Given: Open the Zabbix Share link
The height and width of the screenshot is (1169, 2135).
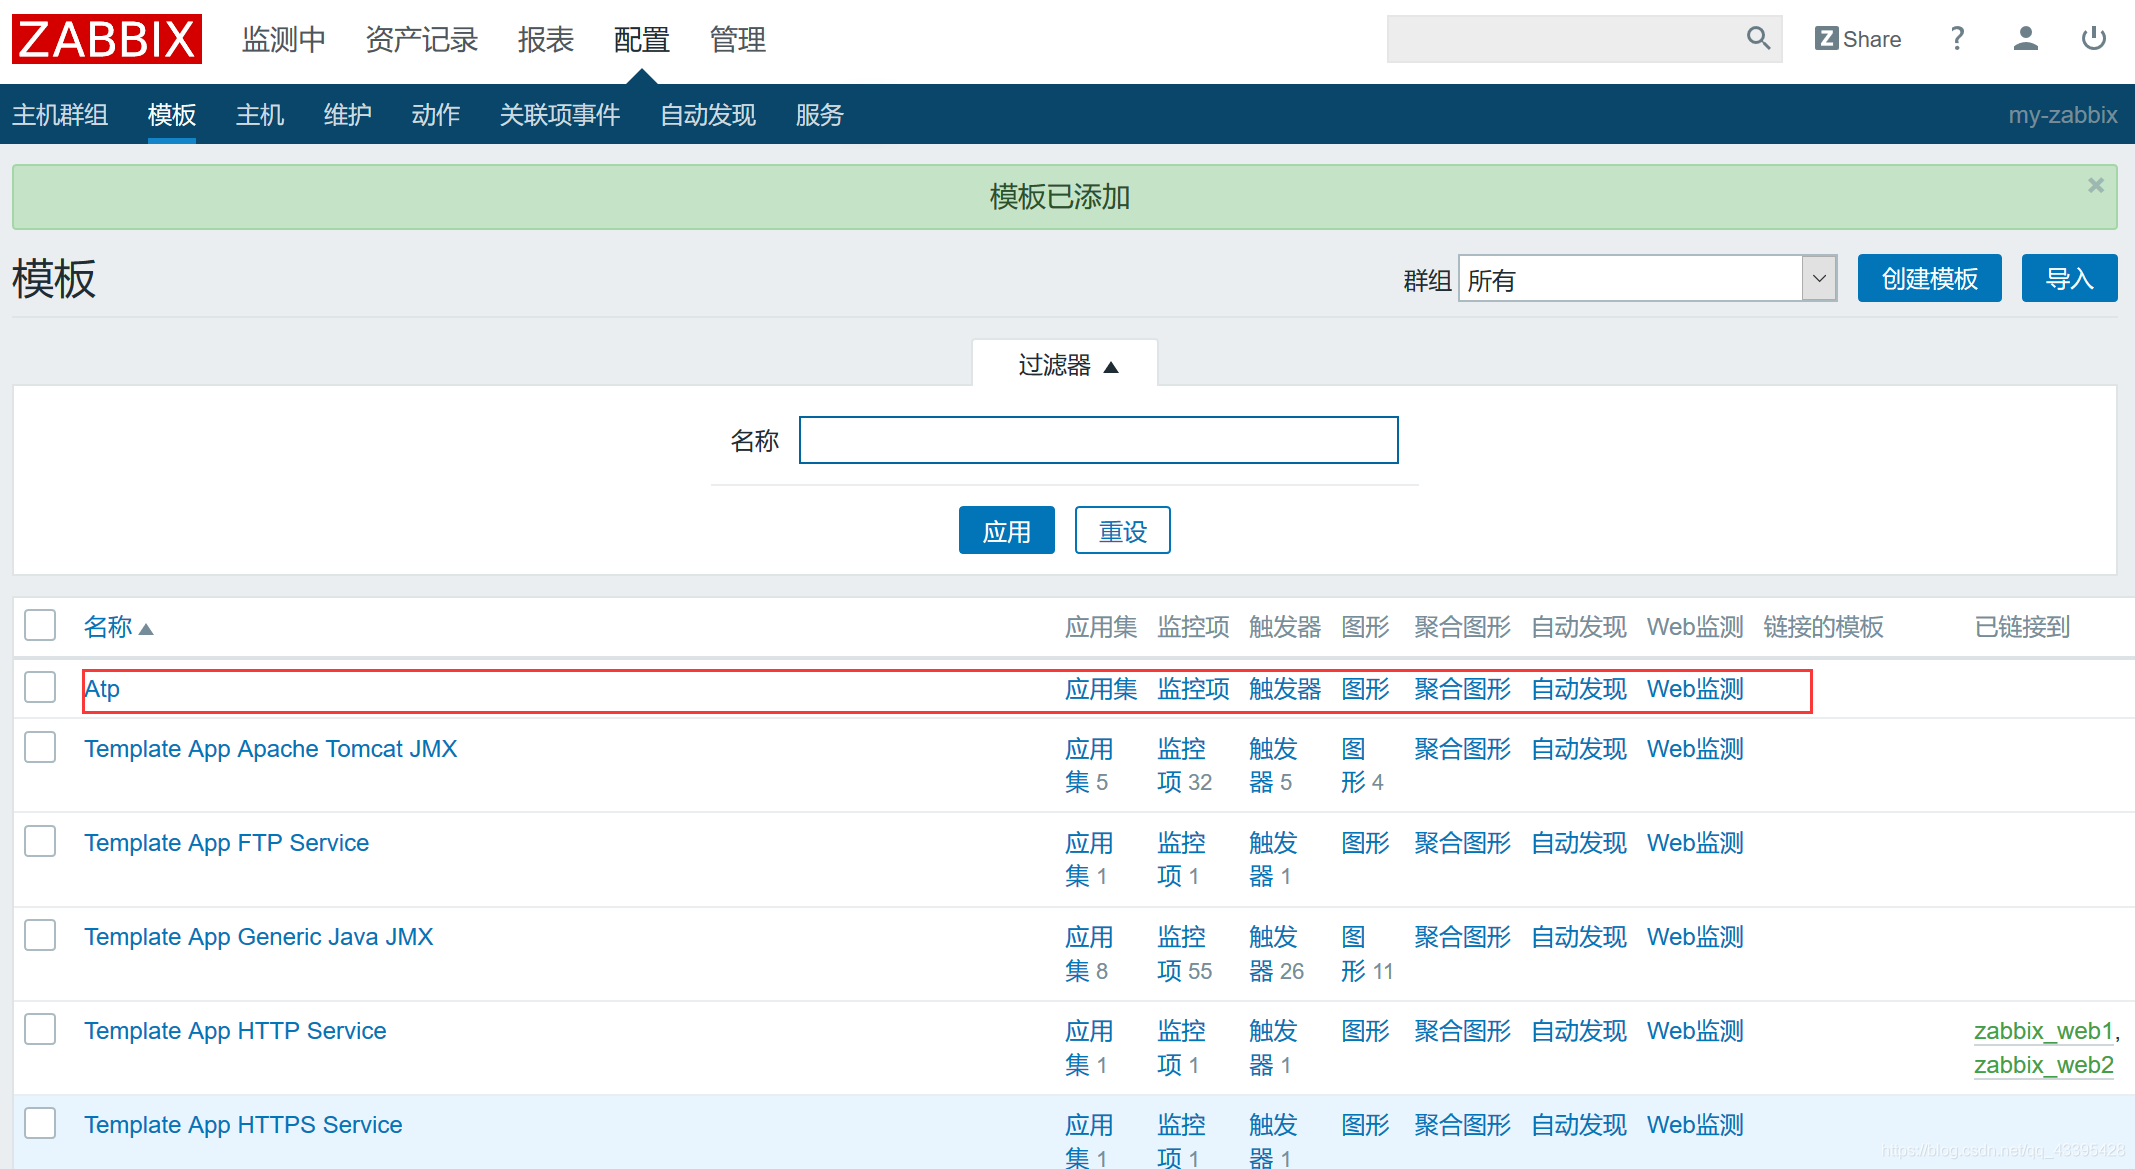Looking at the screenshot, I should point(1858,39).
